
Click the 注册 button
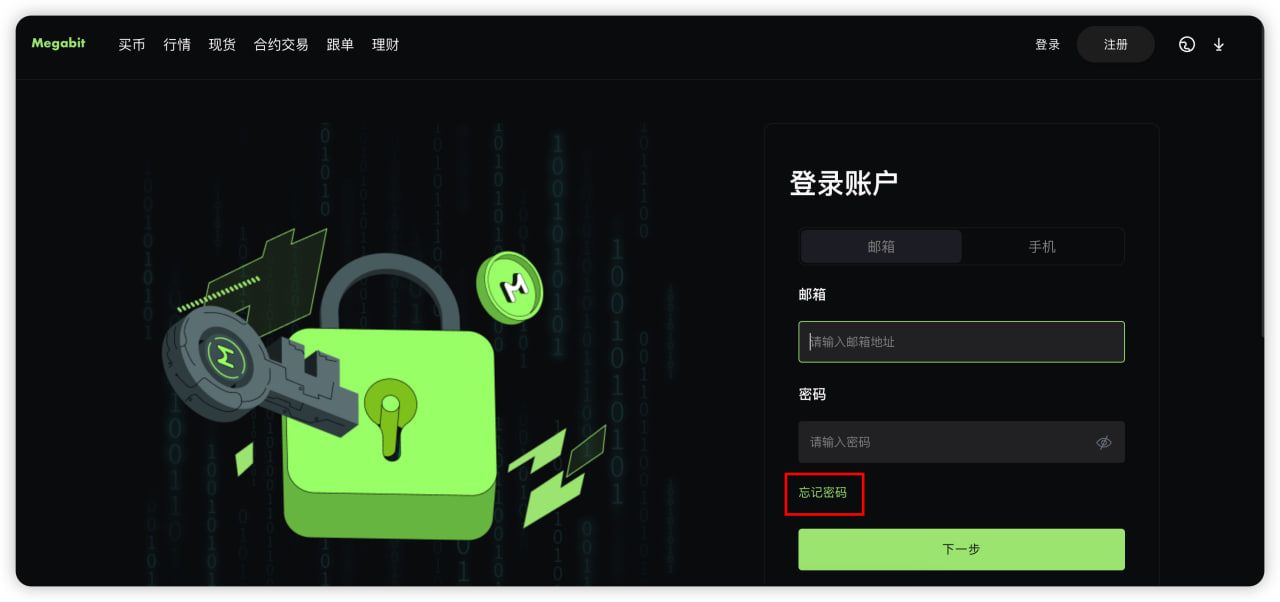[x=1116, y=45]
